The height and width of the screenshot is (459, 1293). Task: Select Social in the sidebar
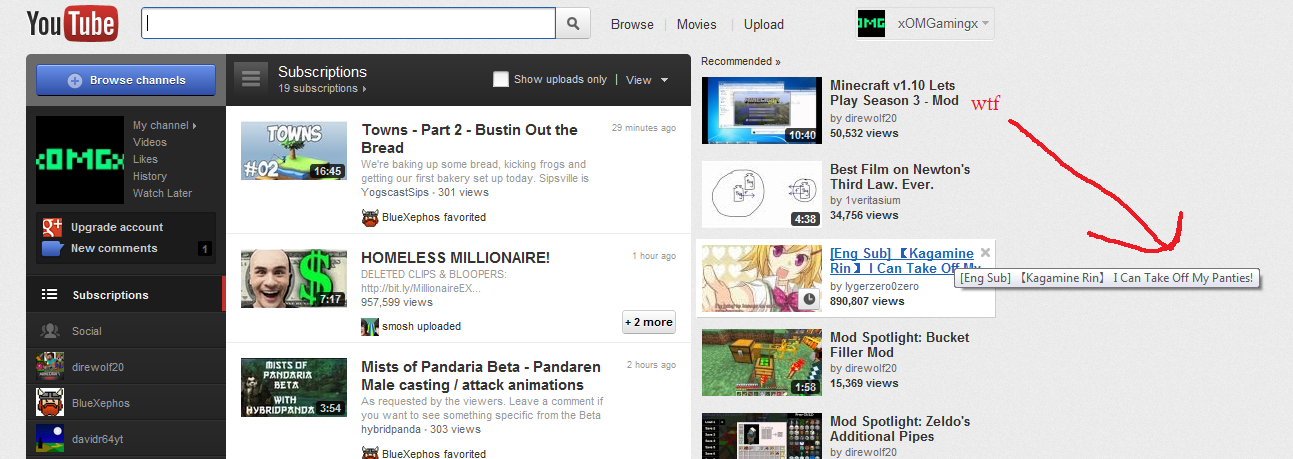126,331
